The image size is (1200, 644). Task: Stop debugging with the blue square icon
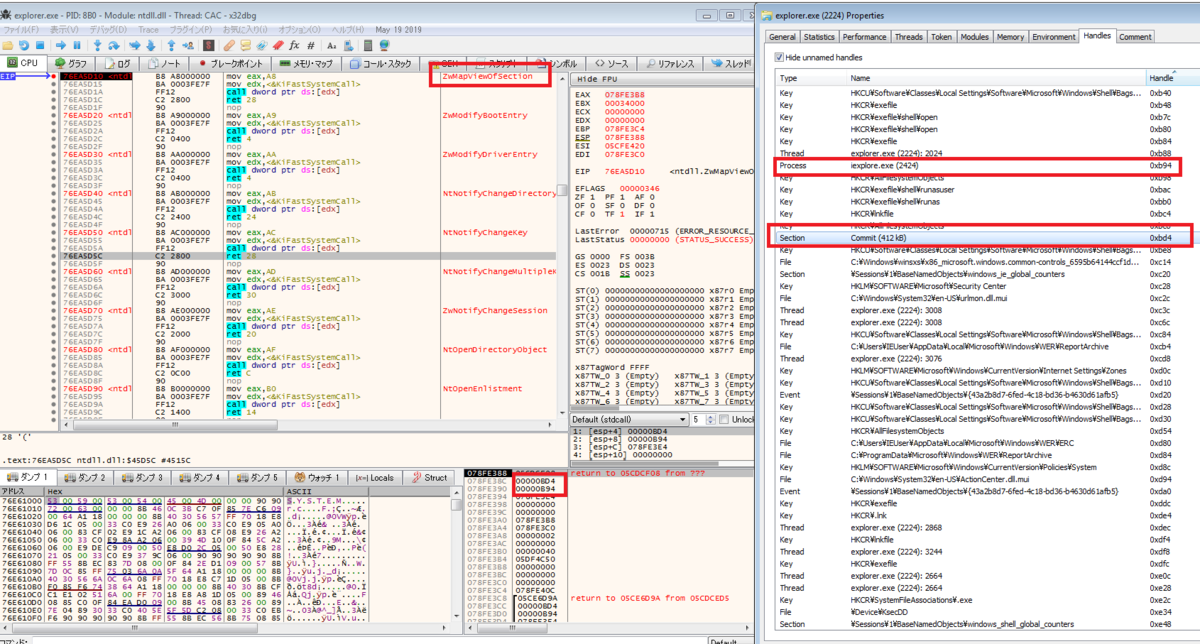point(38,45)
